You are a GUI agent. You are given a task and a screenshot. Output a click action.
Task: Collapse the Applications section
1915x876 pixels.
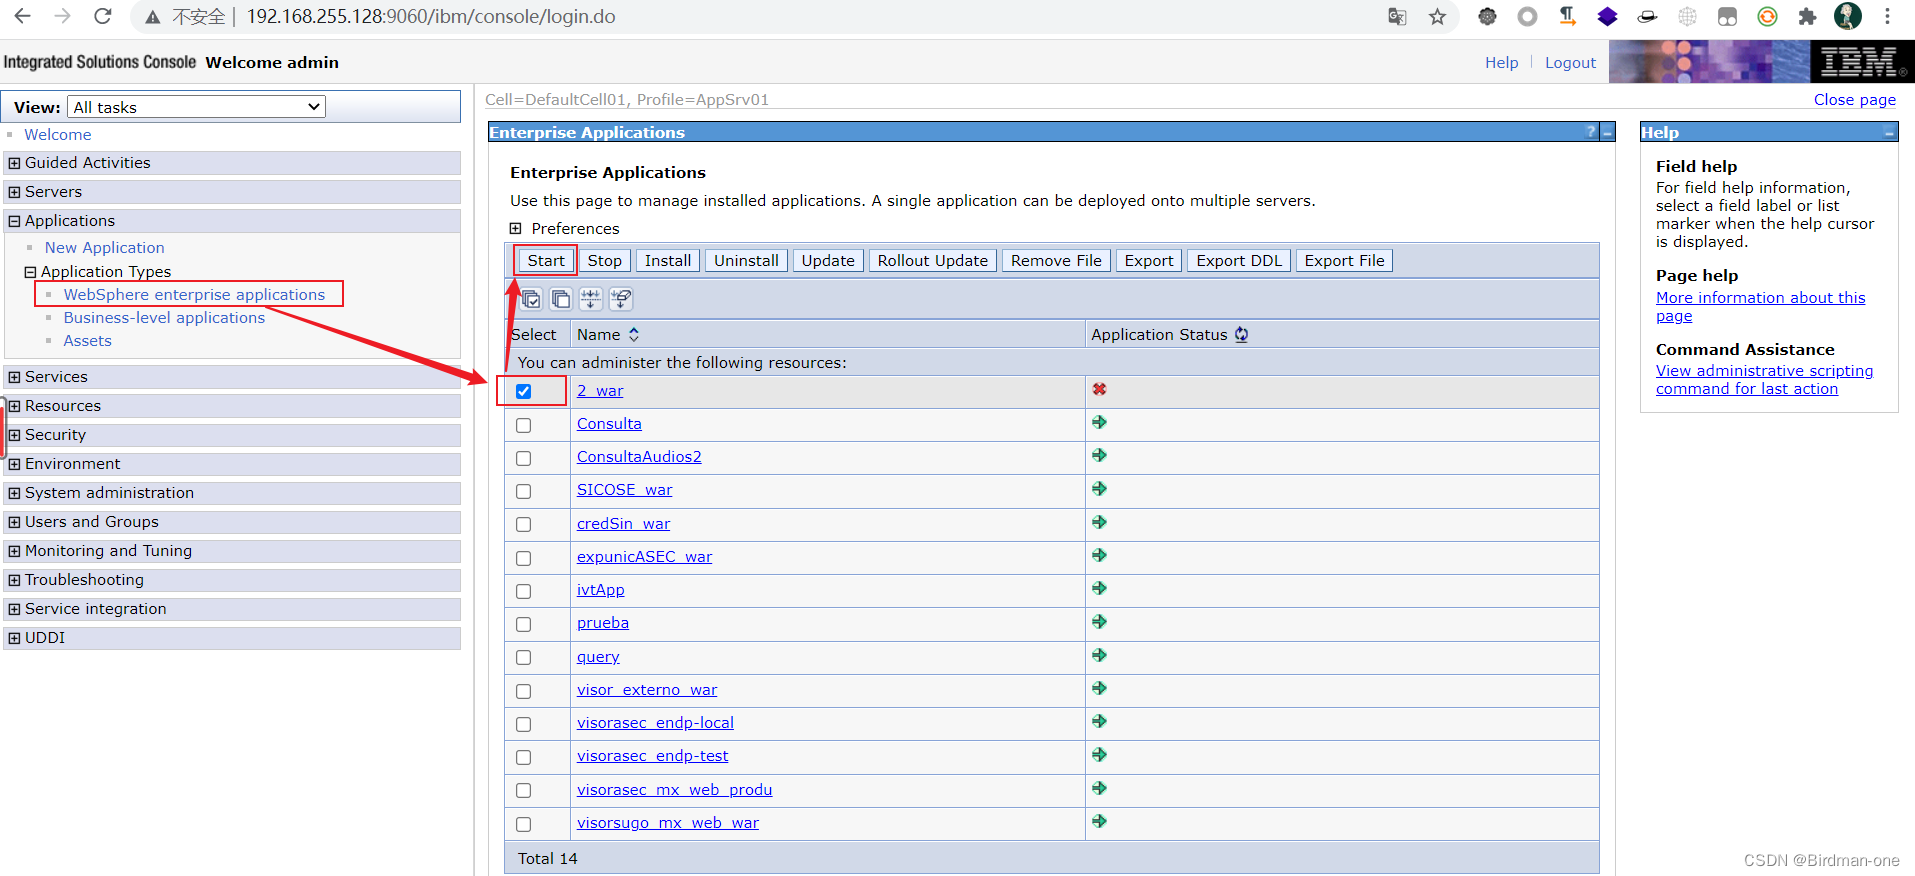pos(14,221)
